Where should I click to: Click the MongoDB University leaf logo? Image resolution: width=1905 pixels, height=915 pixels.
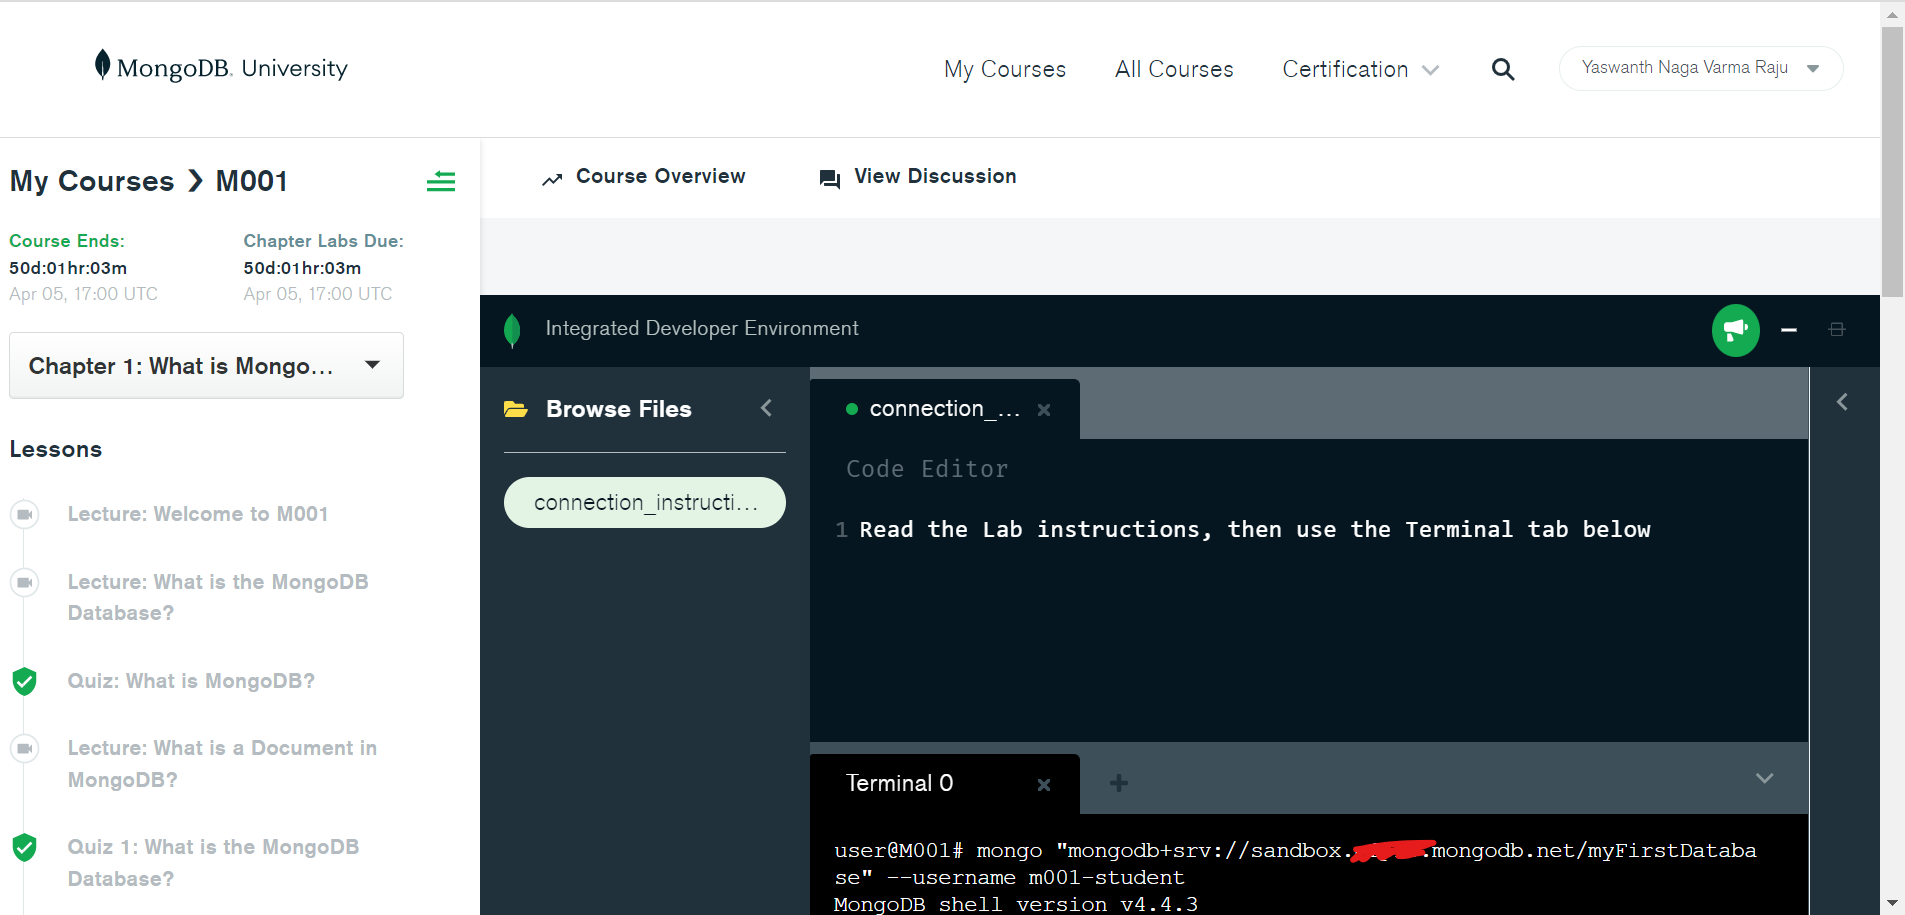tap(103, 64)
